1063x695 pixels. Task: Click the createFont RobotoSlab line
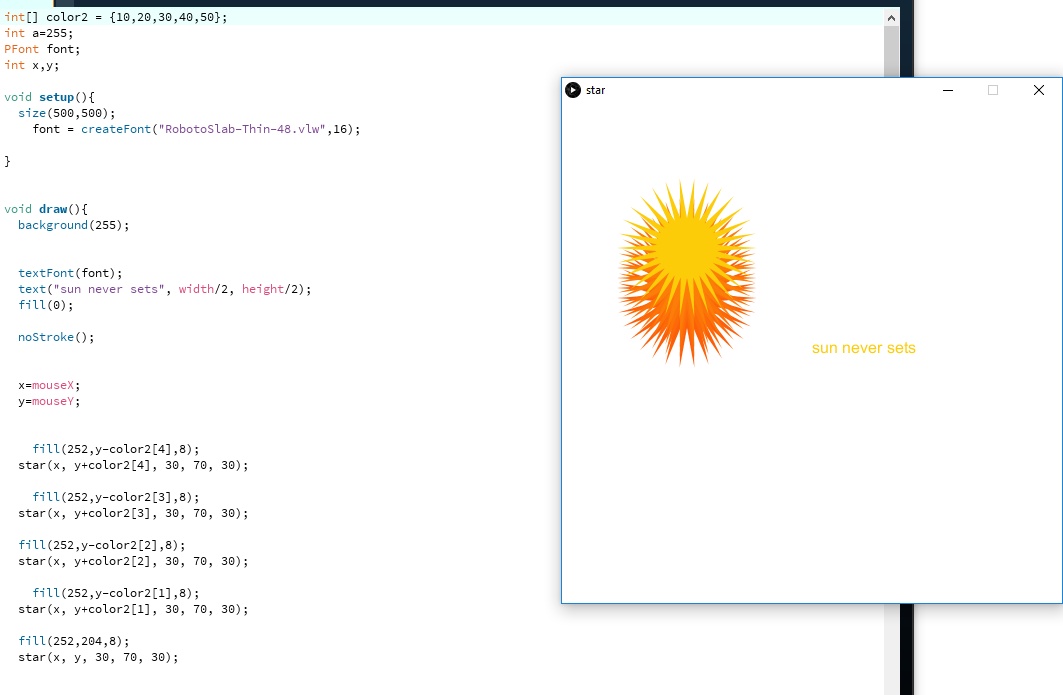[x=197, y=129]
